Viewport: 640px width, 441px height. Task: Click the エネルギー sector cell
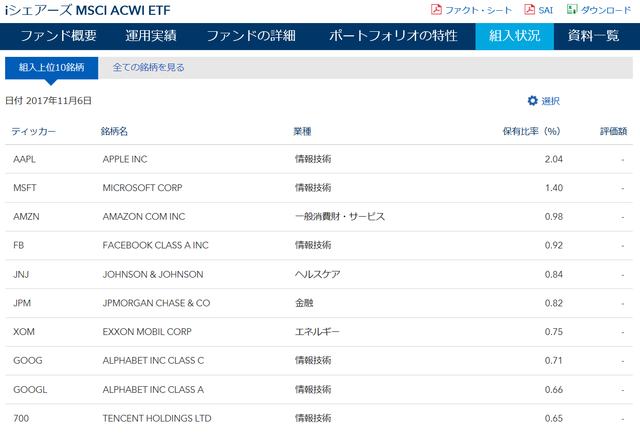(x=317, y=332)
